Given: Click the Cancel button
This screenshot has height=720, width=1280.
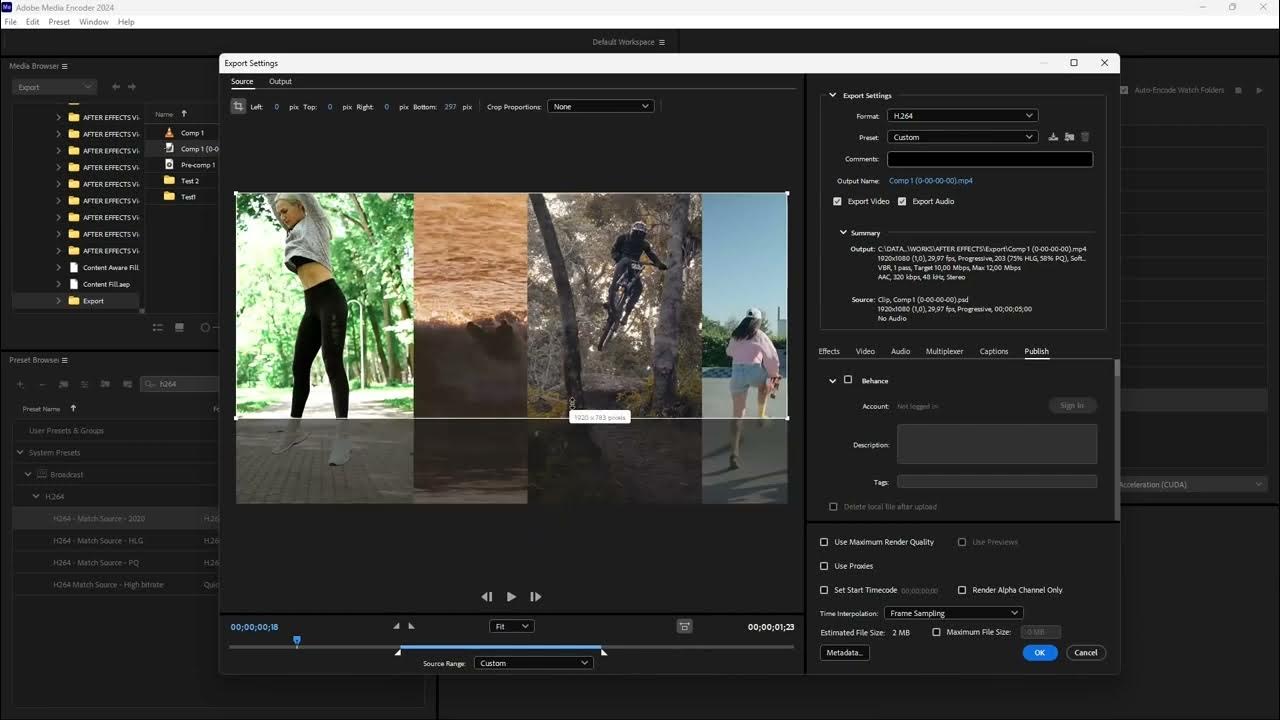Looking at the screenshot, I should coord(1085,652).
